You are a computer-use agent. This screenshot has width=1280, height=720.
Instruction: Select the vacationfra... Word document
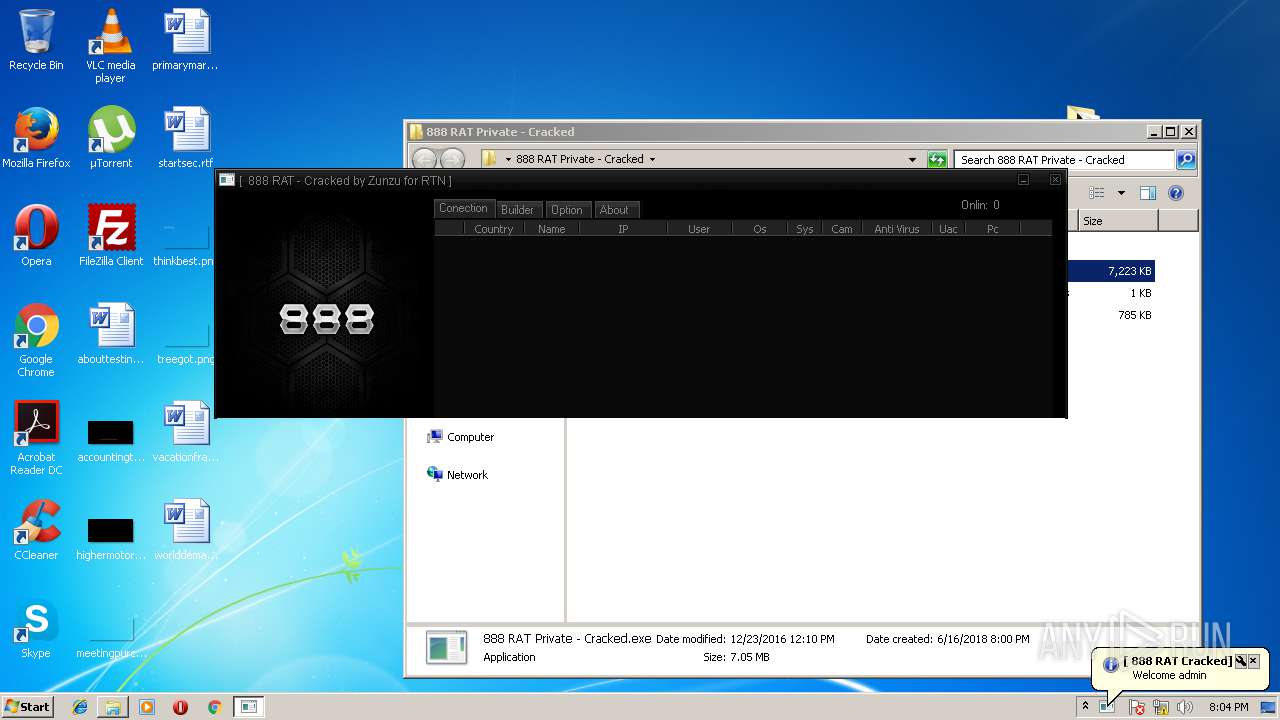pyautogui.click(x=185, y=432)
